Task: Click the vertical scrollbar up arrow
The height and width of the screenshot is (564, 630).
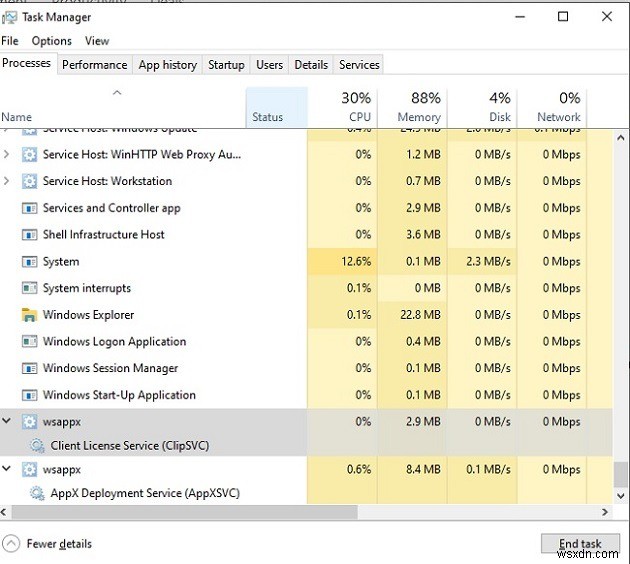Action: point(621,138)
